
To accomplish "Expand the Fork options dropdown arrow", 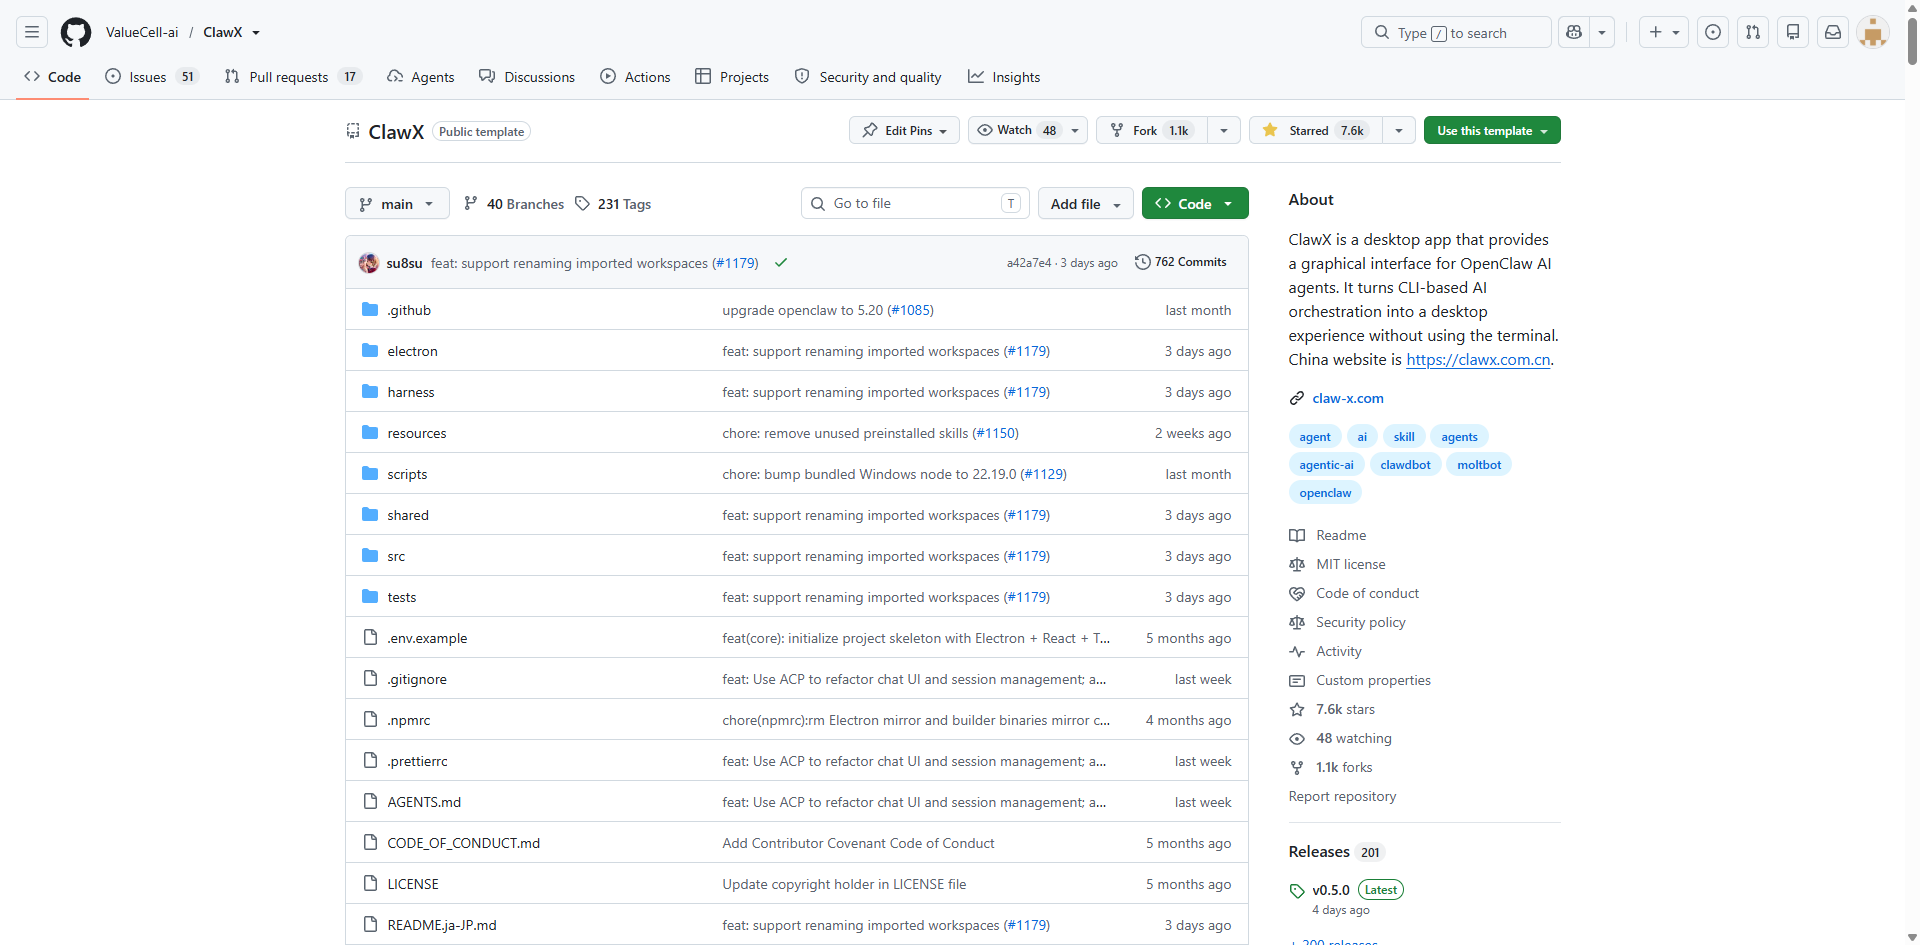I will pyautogui.click(x=1224, y=131).
